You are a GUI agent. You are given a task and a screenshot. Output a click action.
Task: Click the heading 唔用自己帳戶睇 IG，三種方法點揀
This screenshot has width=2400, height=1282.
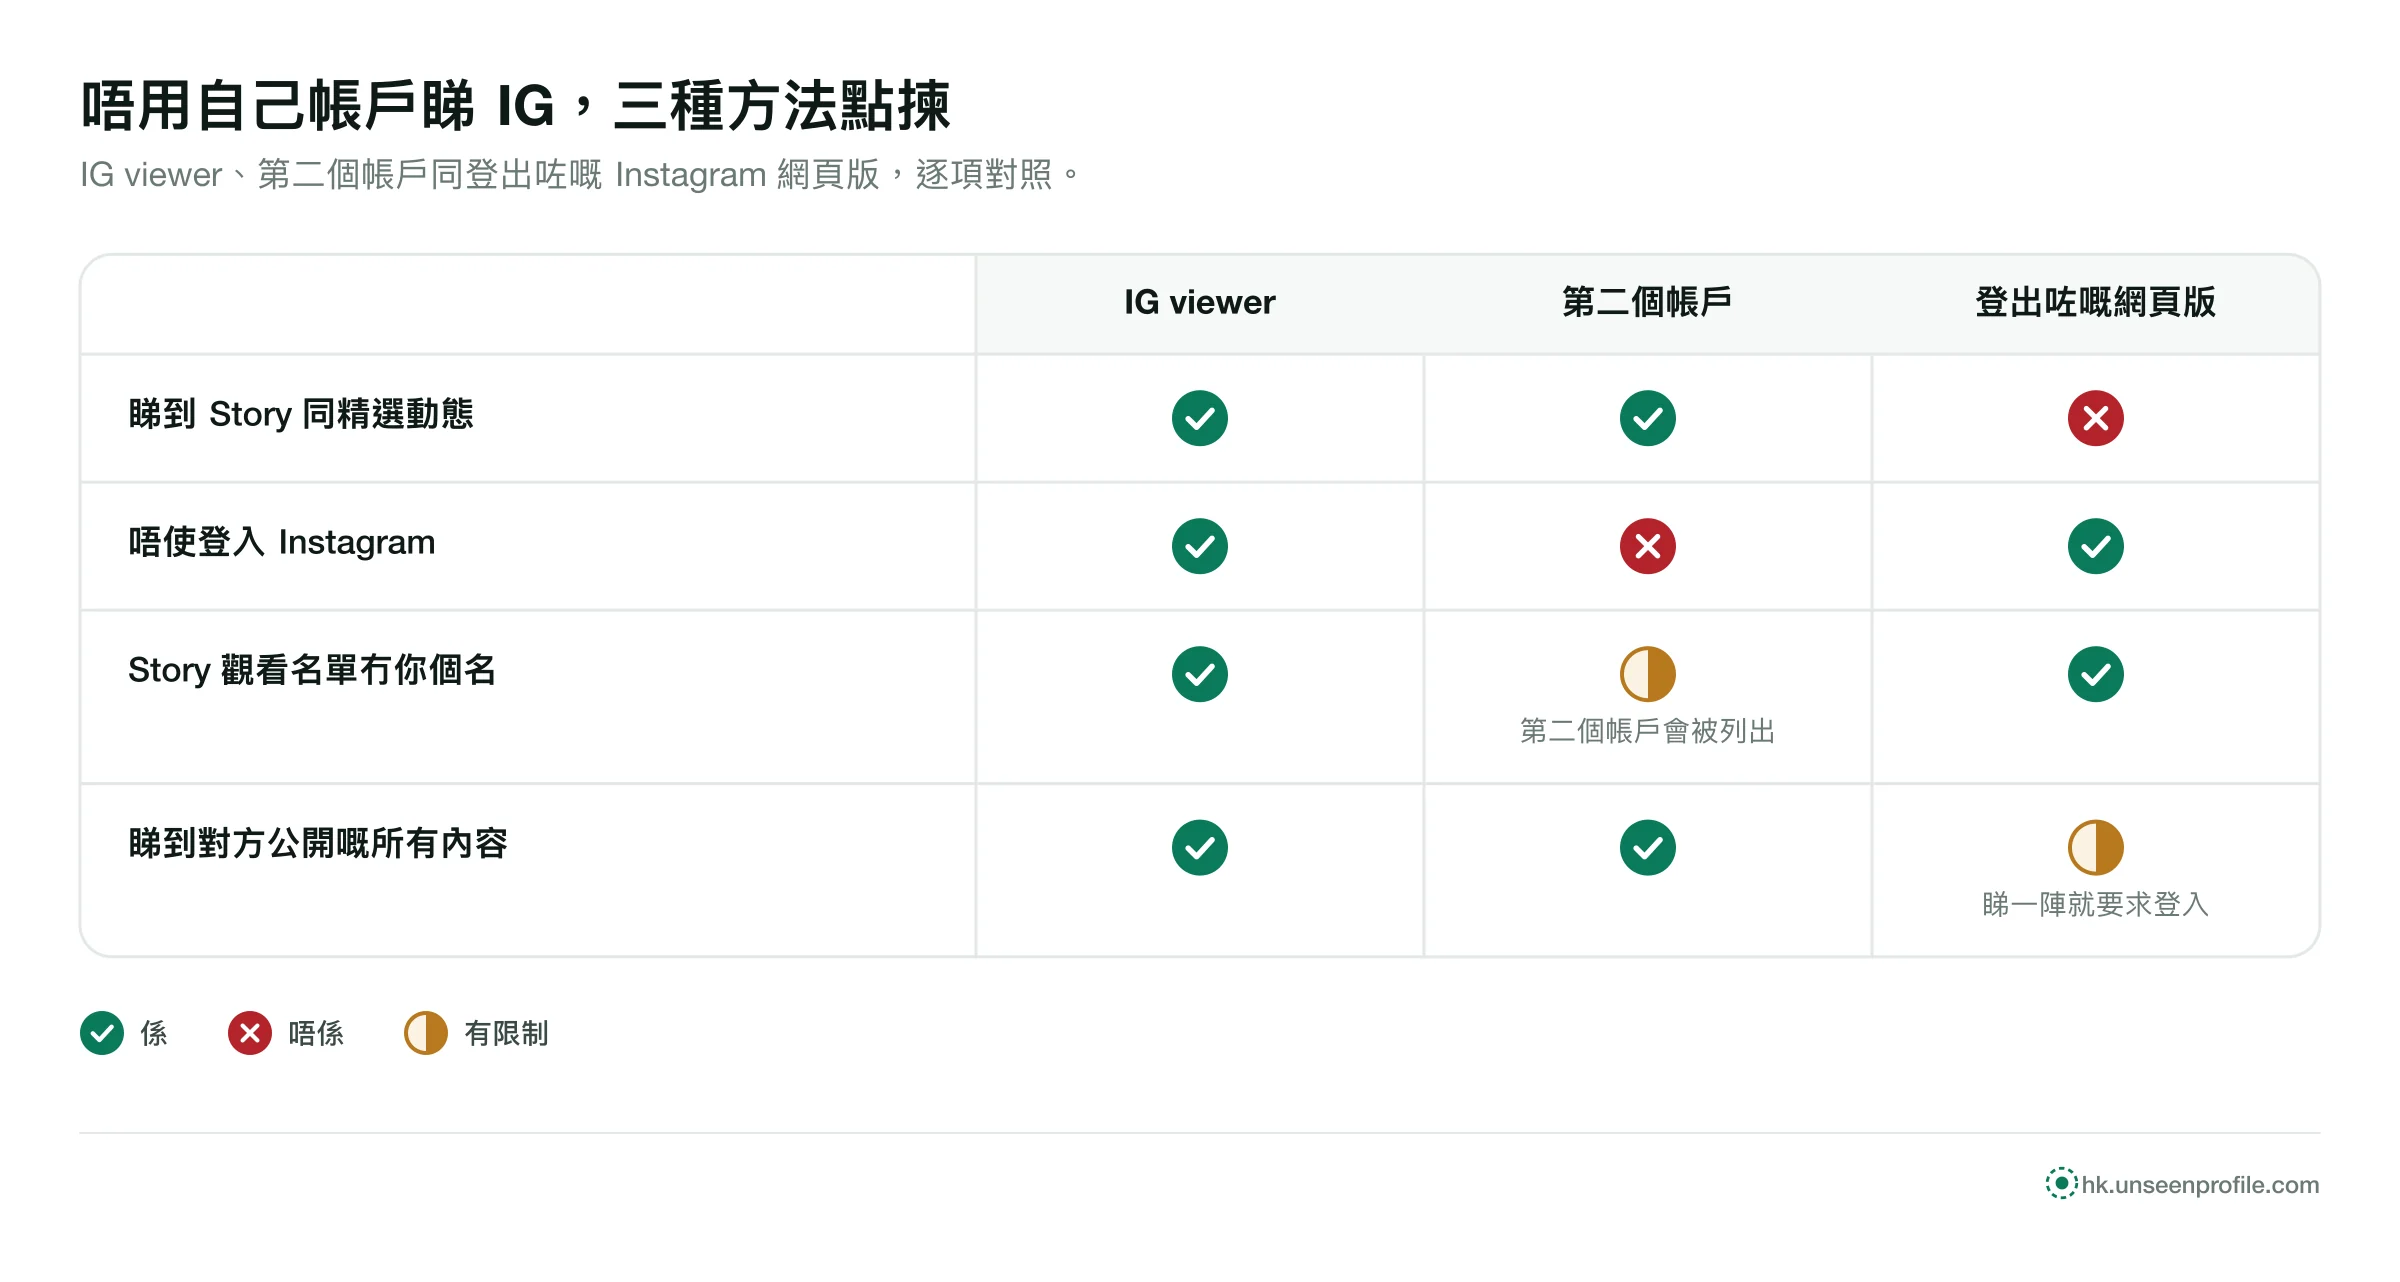coord(515,106)
